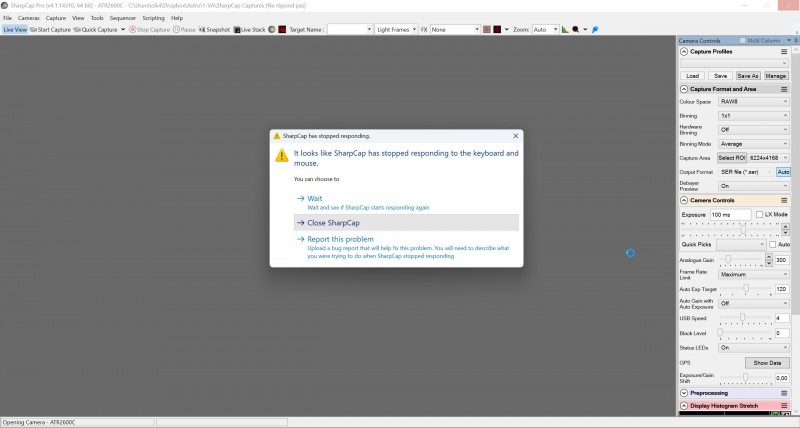Viewport: 800px width, 428px height.
Task: Click the USB Speed slider
Action: click(745, 318)
